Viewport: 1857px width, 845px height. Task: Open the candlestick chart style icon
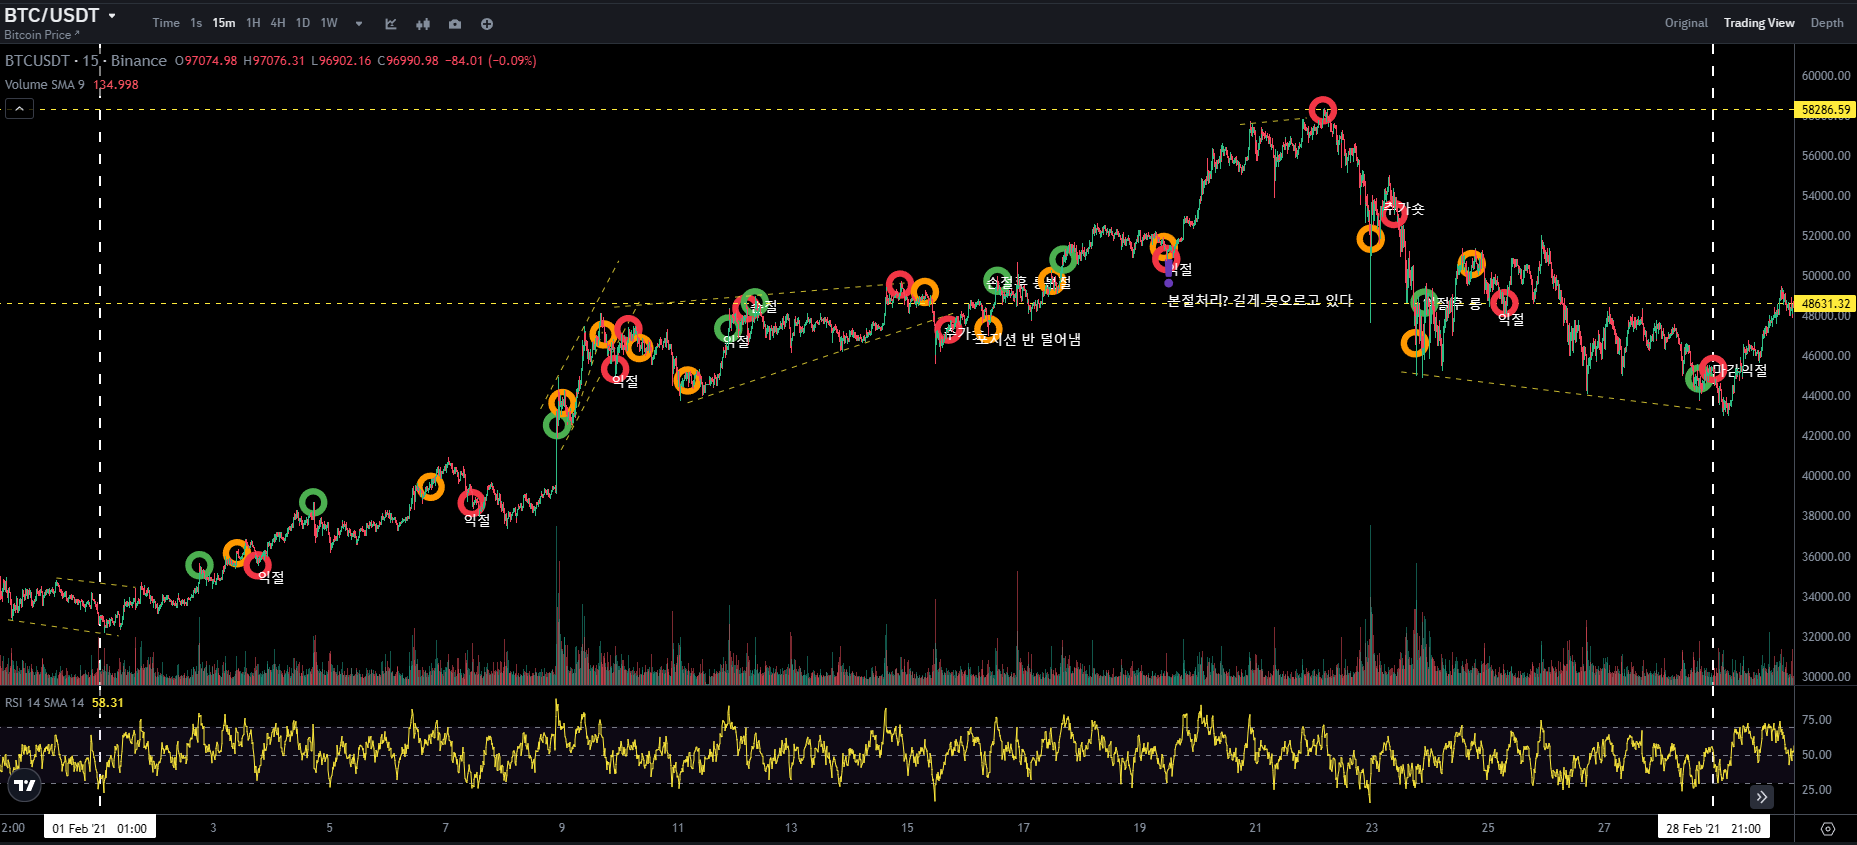(423, 23)
